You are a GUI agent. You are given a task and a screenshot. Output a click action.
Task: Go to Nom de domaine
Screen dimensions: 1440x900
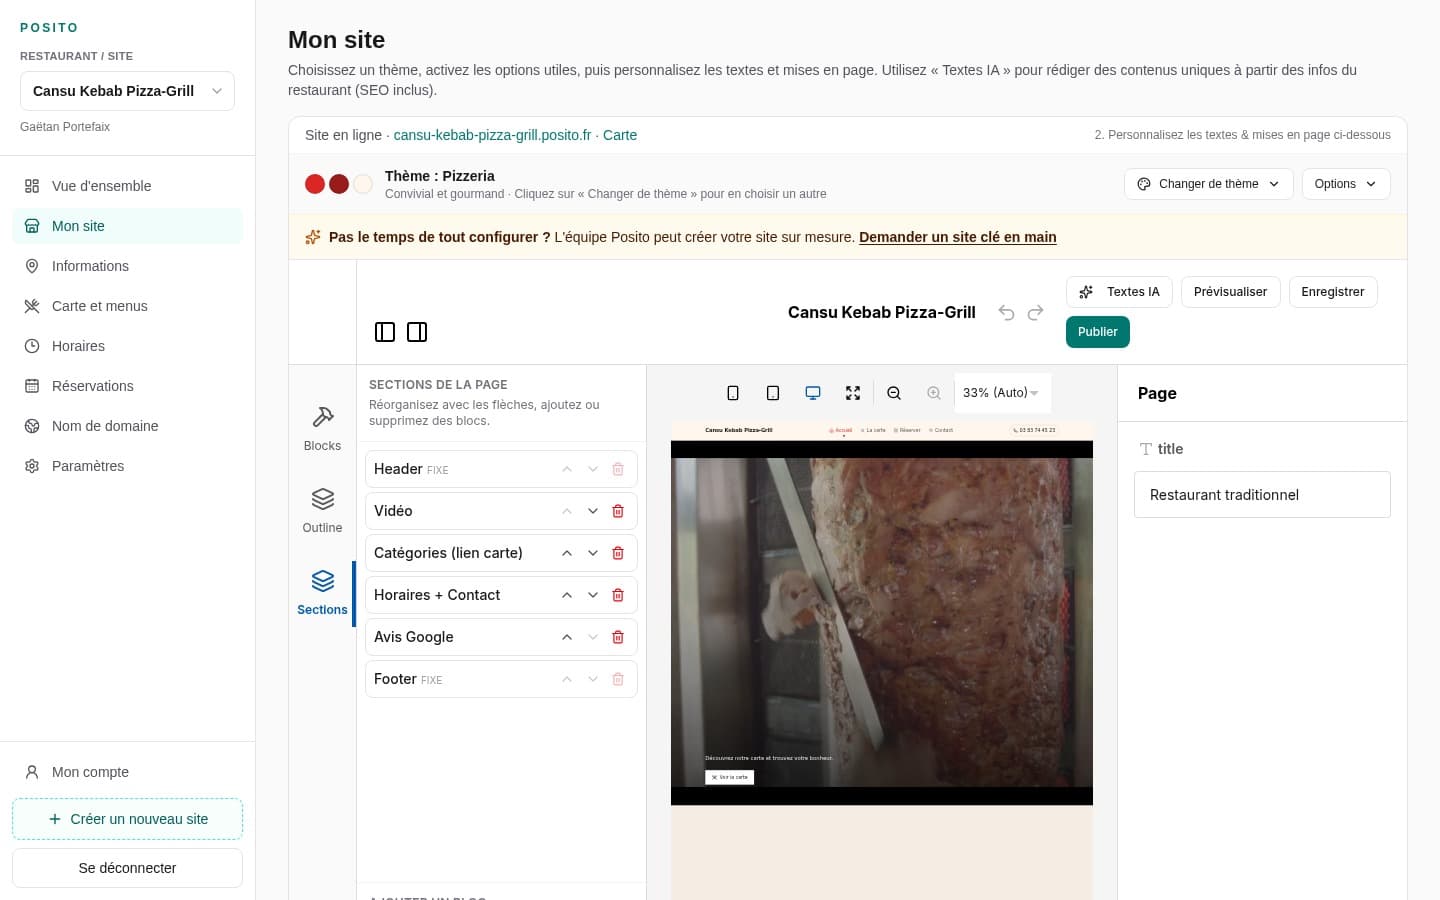pos(127,426)
